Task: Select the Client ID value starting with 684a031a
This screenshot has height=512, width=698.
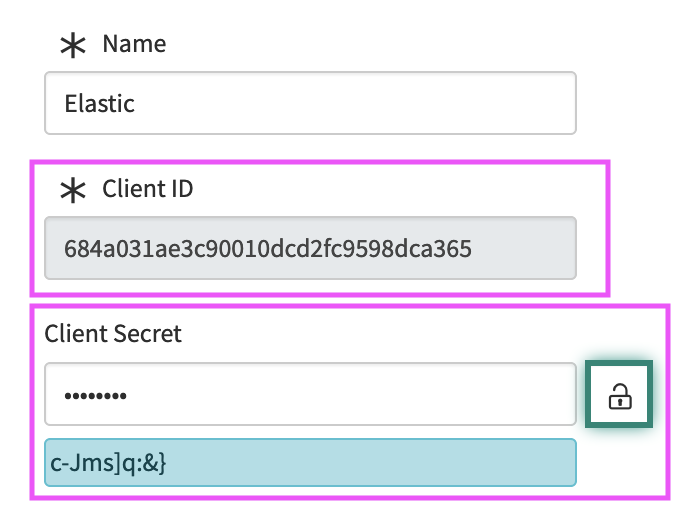Action: tap(267, 247)
